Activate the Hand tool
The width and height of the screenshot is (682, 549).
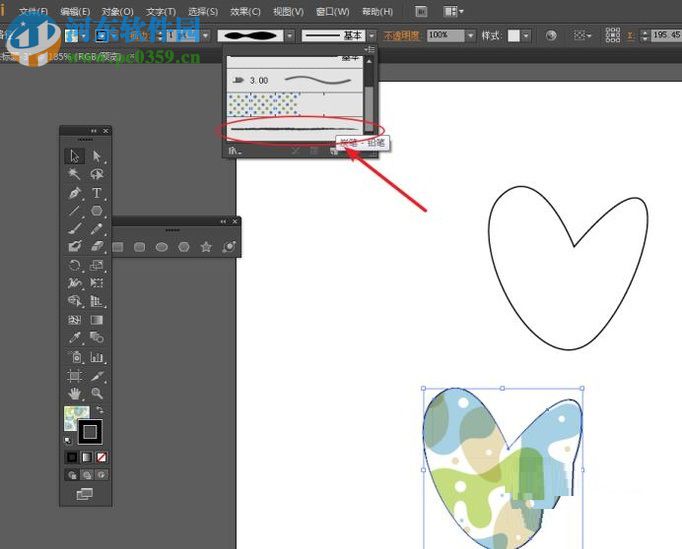tap(75, 394)
